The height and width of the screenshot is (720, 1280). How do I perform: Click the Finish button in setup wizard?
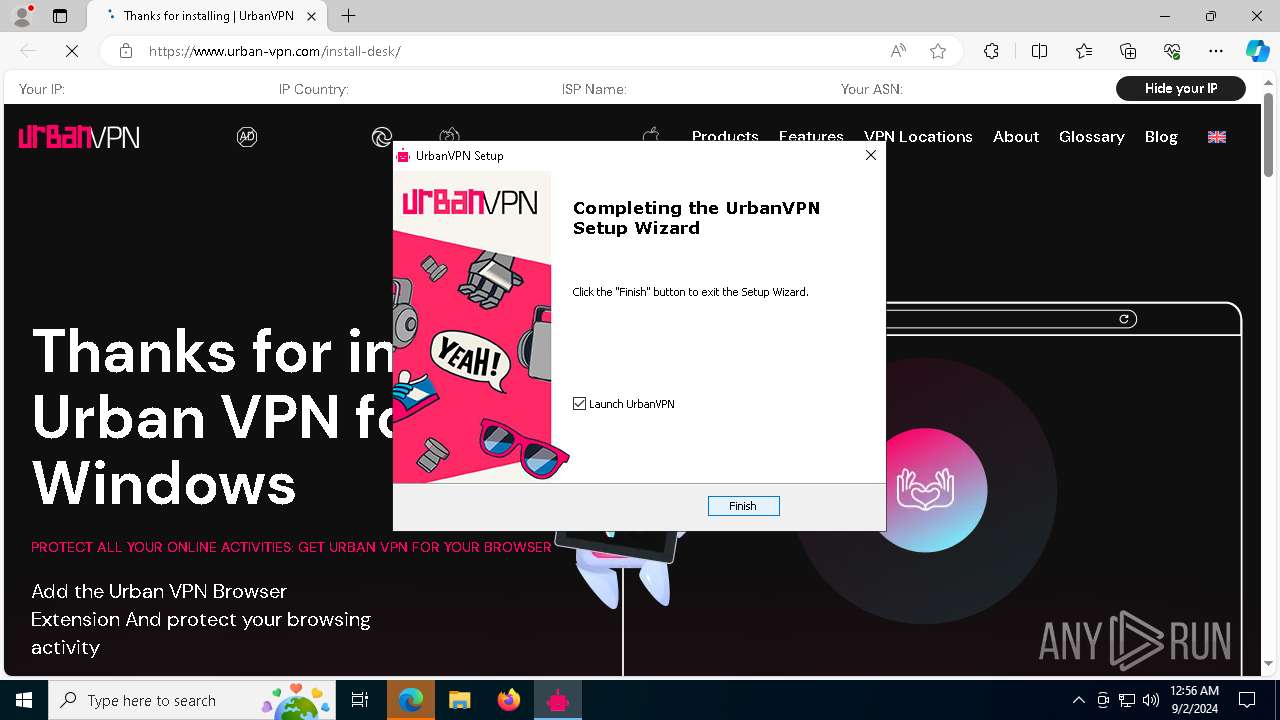coord(743,506)
